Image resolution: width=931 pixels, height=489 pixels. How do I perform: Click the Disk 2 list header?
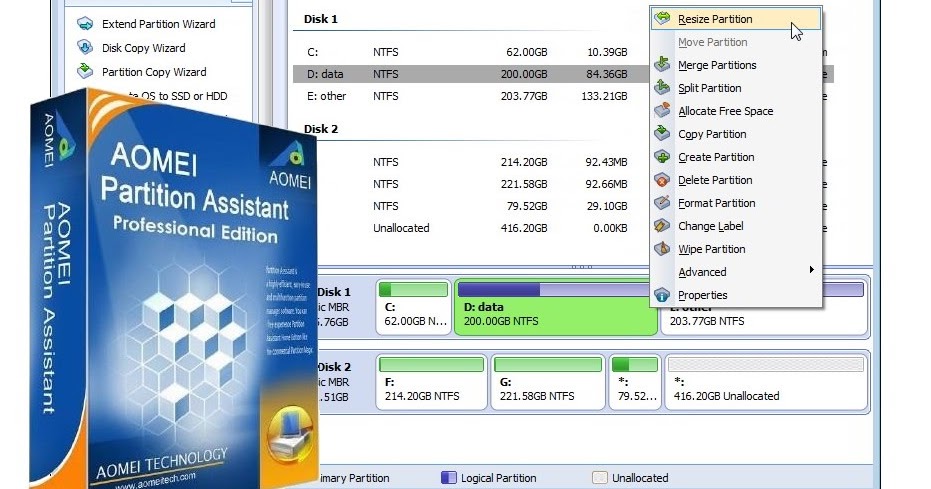pos(321,129)
